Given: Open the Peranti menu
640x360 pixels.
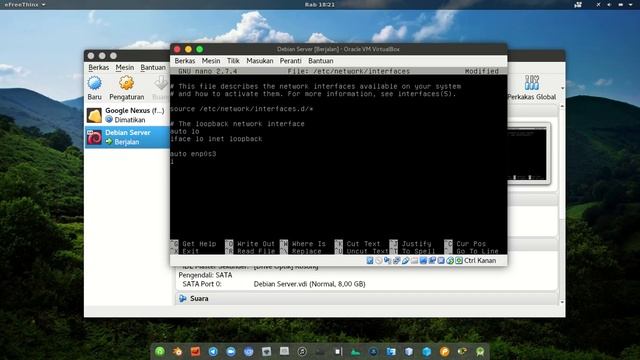Looking at the screenshot, I should click(290, 61).
